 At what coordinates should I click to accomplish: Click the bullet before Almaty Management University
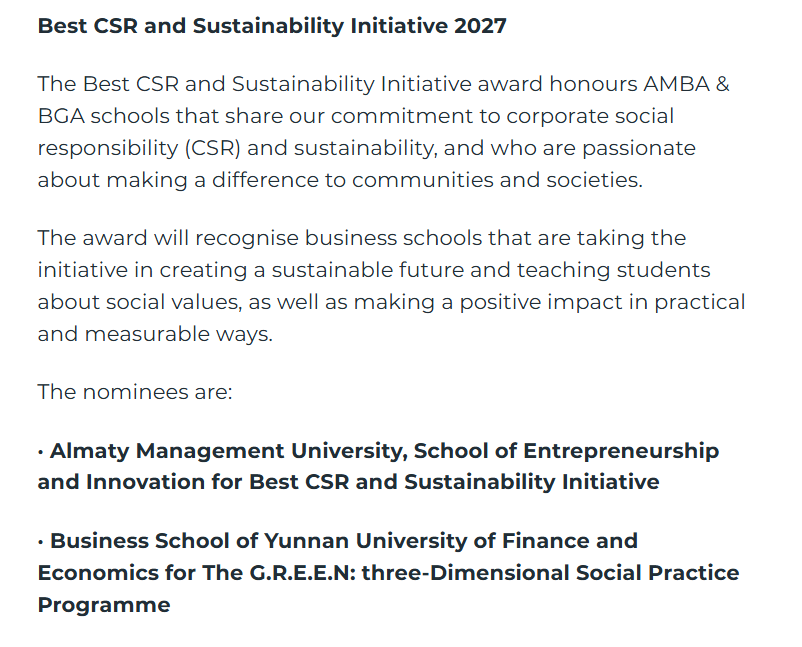40,452
